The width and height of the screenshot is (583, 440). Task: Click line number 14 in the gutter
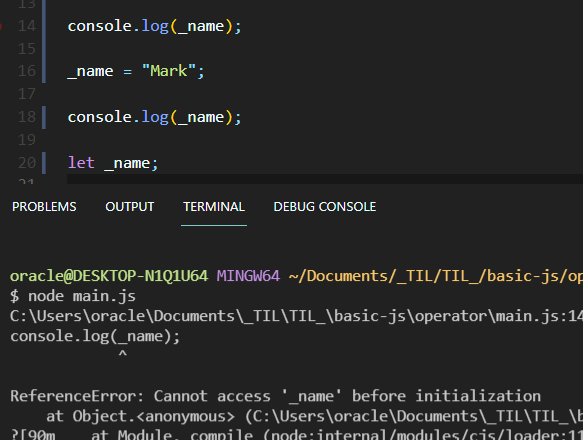pos(27,26)
